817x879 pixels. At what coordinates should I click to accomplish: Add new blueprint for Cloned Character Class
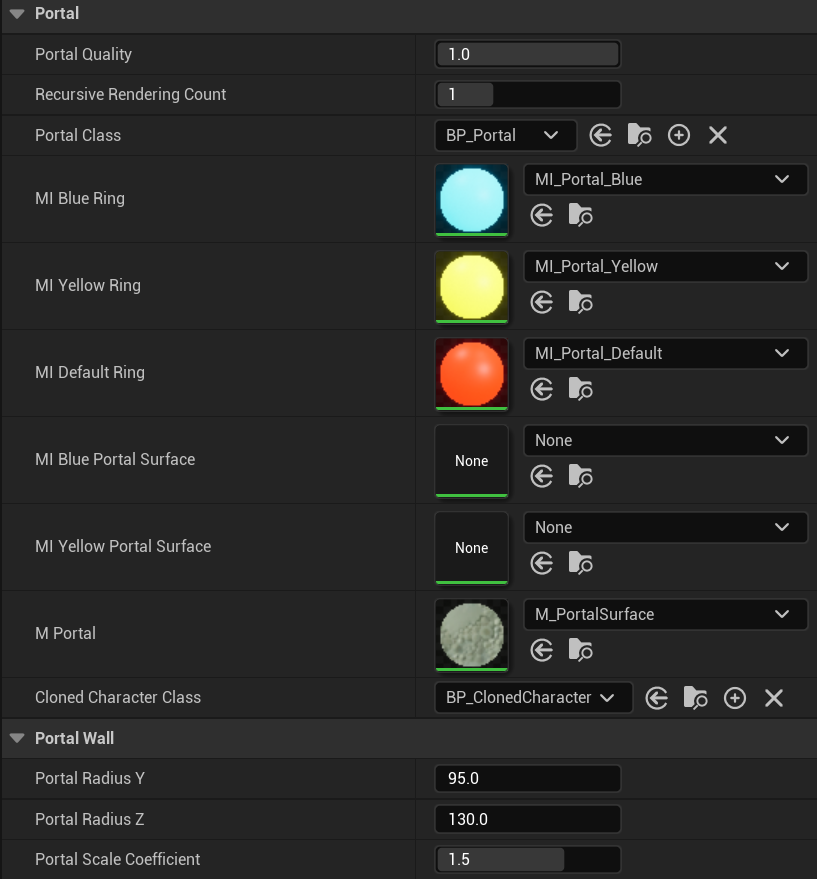click(735, 698)
